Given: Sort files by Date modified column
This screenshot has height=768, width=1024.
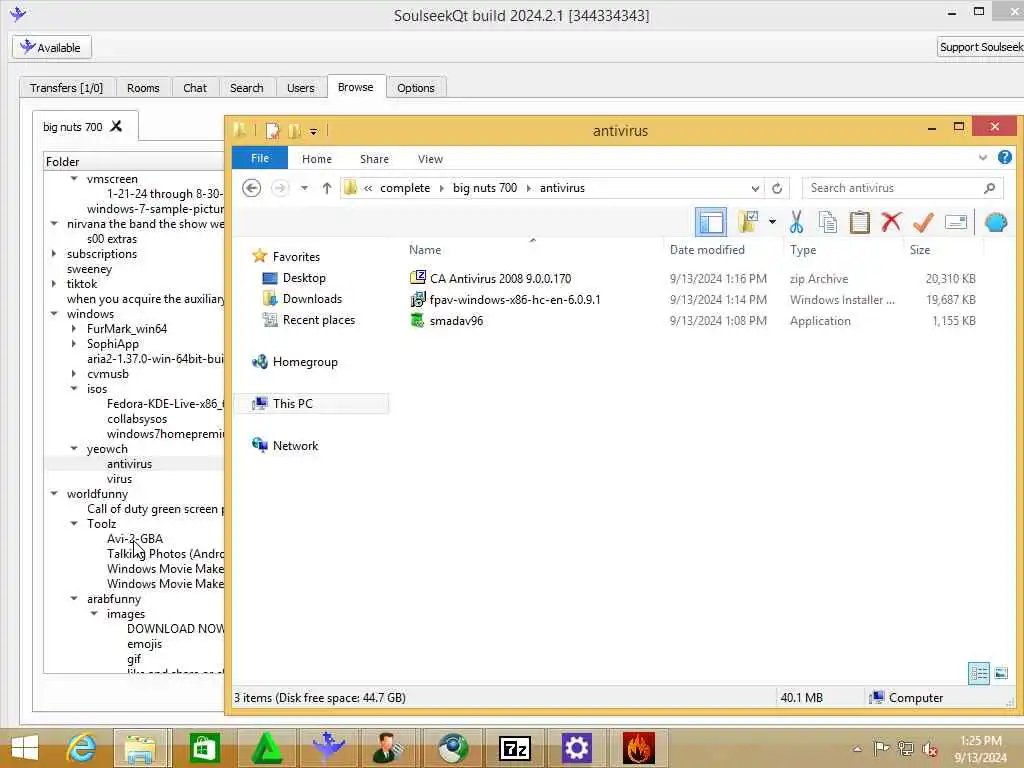Looking at the screenshot, I should 707,250.
